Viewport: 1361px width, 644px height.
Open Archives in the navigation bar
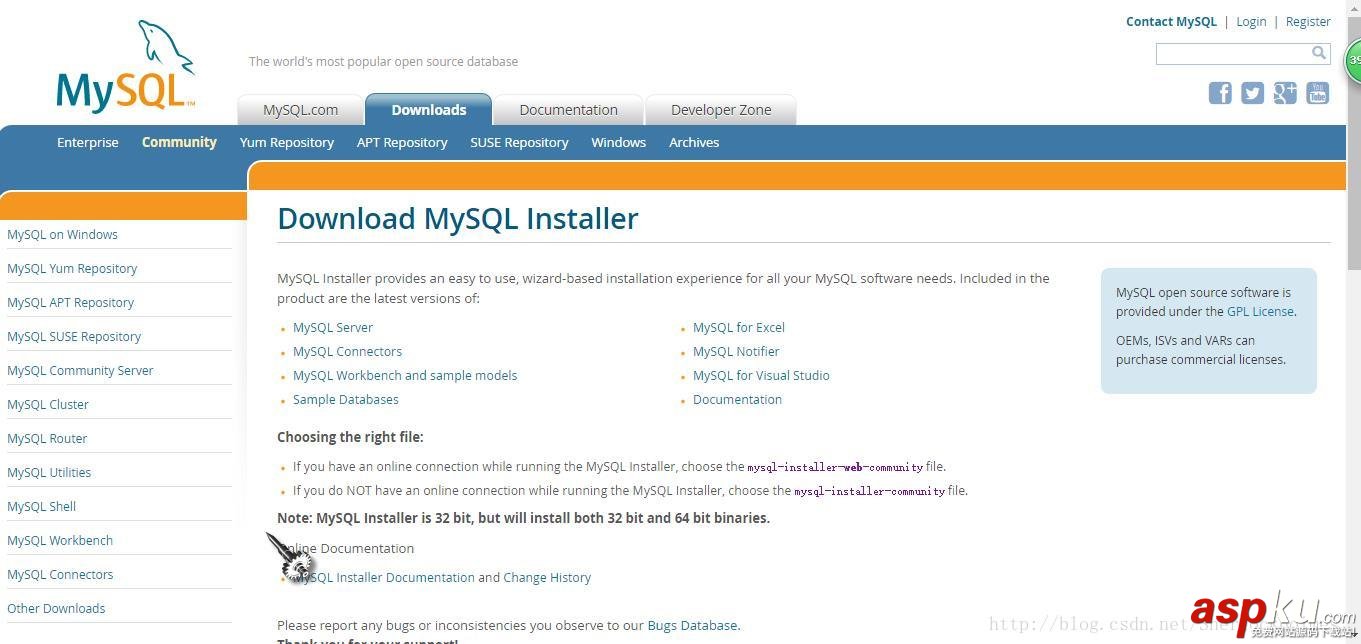coord(694,142)
